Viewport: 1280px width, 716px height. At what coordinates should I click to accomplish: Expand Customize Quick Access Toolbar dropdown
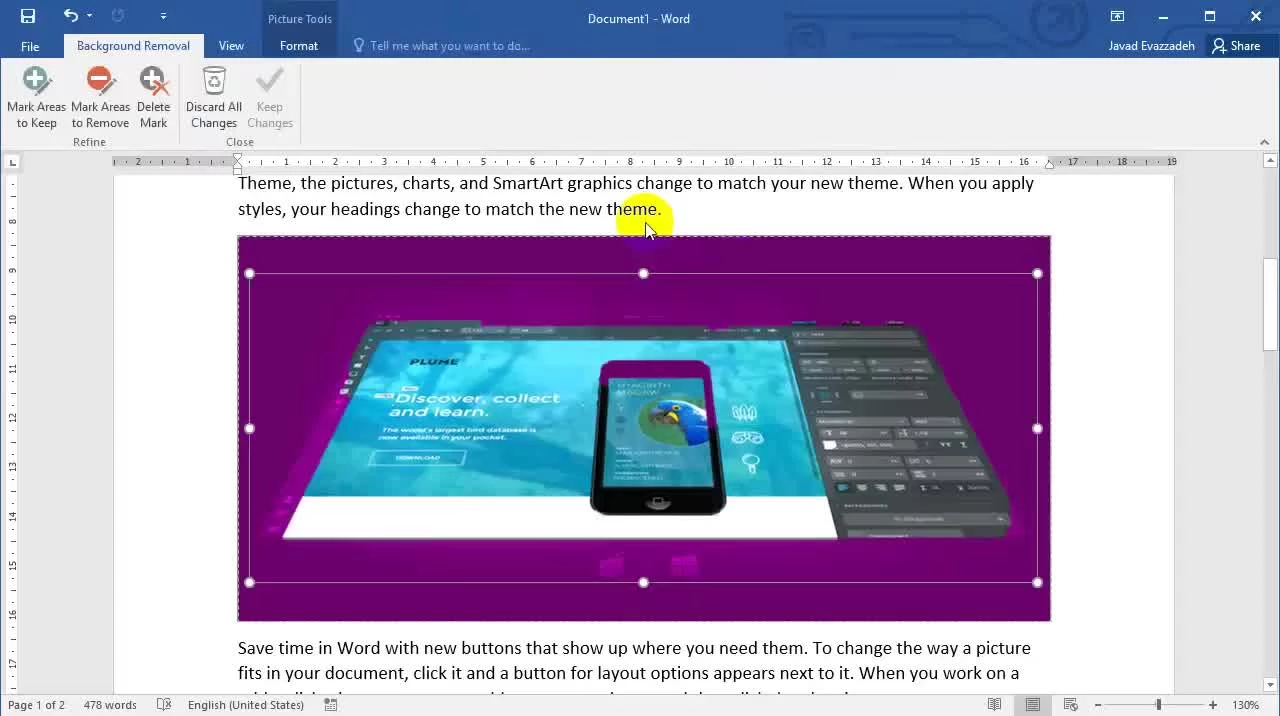163,16
